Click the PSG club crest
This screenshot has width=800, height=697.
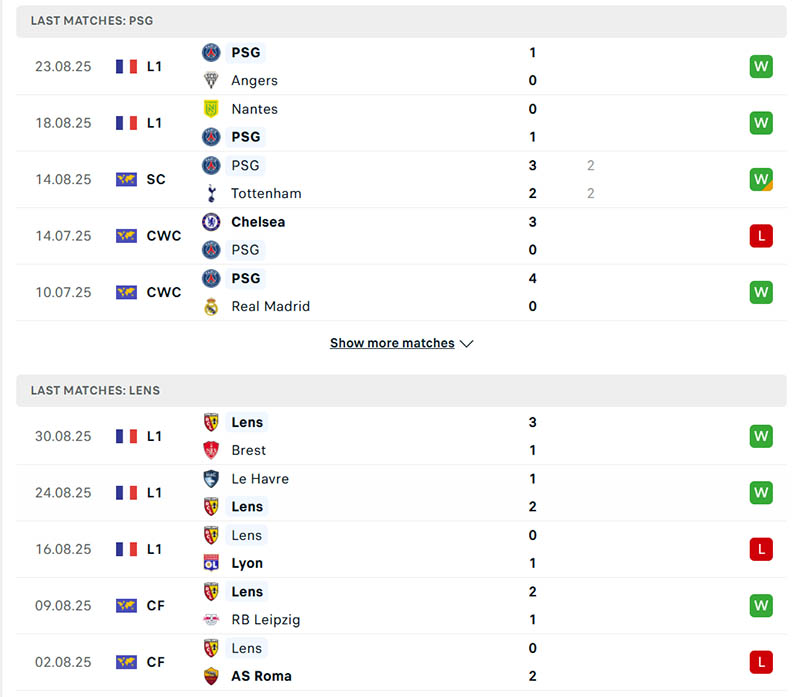[x=211, y=52]
